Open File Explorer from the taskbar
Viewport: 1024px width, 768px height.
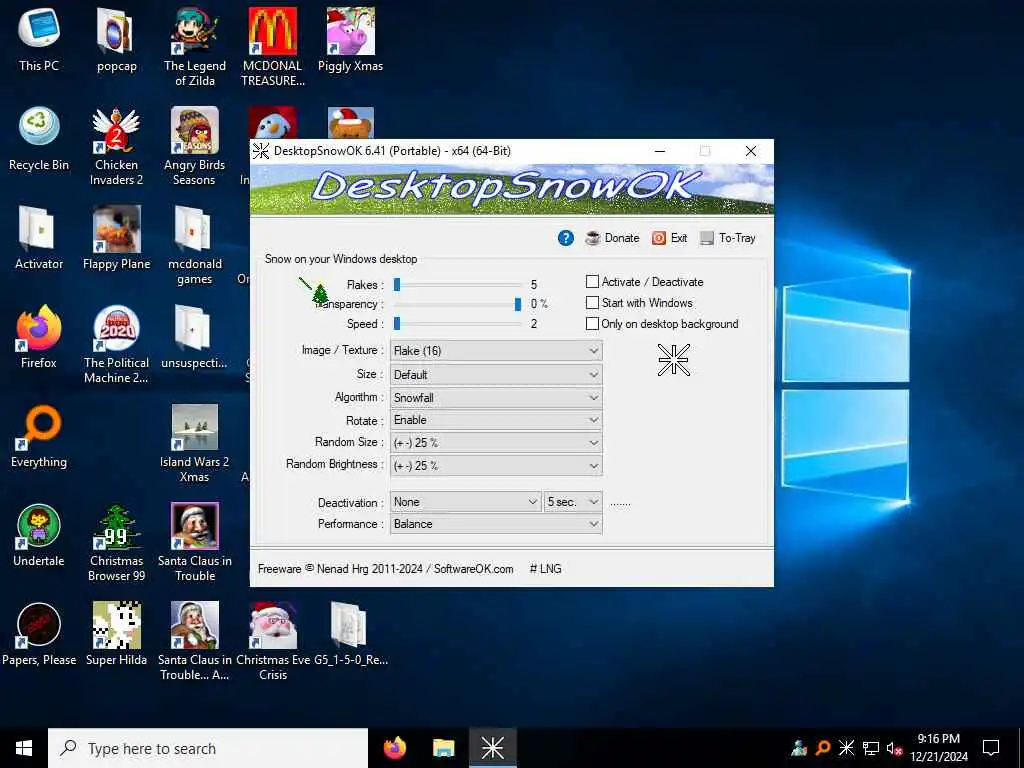443,748
